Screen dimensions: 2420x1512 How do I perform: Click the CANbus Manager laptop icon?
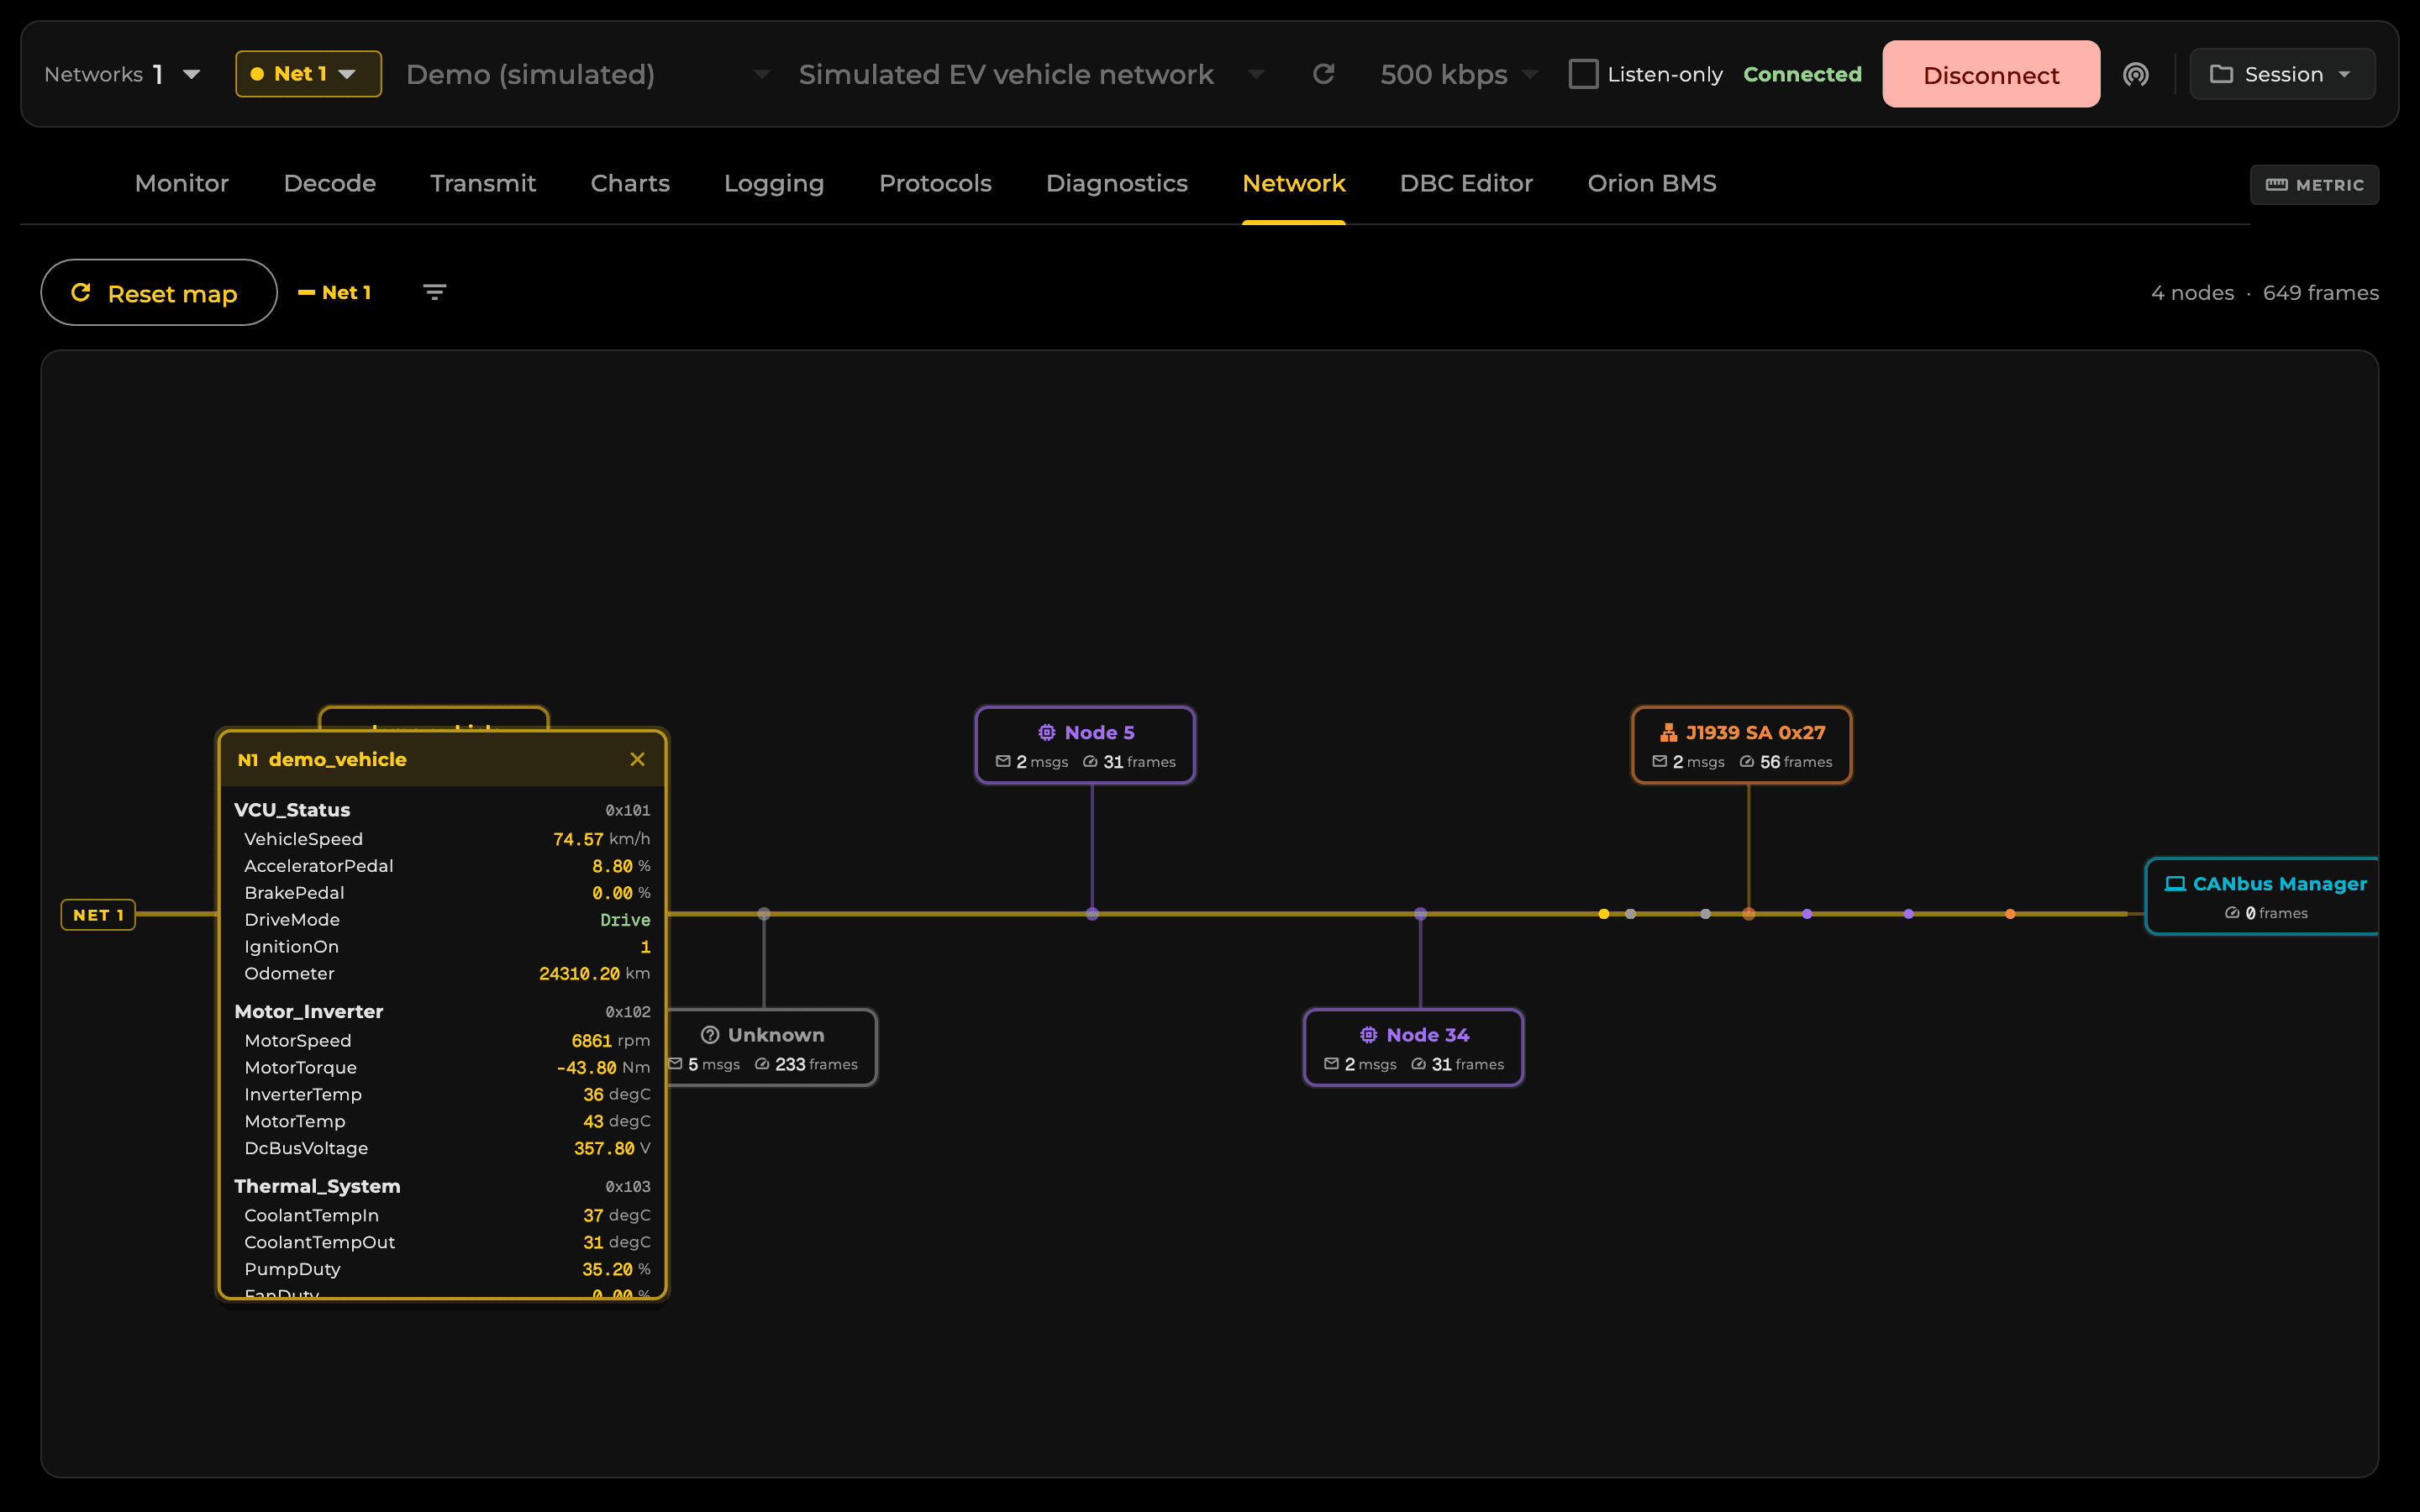pyautogui.click(x=2174, y=884)
